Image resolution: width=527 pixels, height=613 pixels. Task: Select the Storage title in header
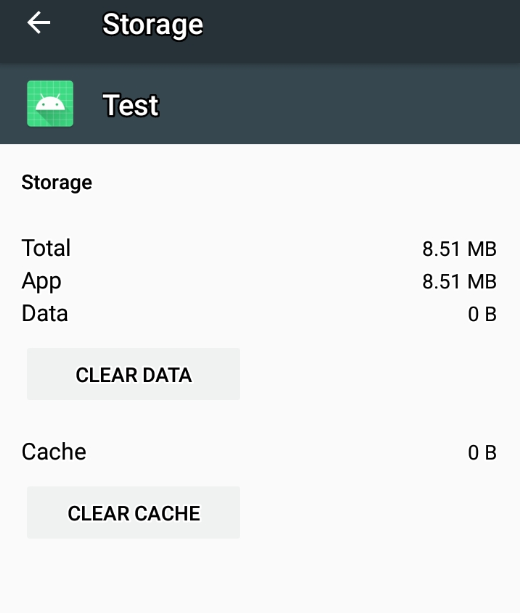(x=152, y=25)
